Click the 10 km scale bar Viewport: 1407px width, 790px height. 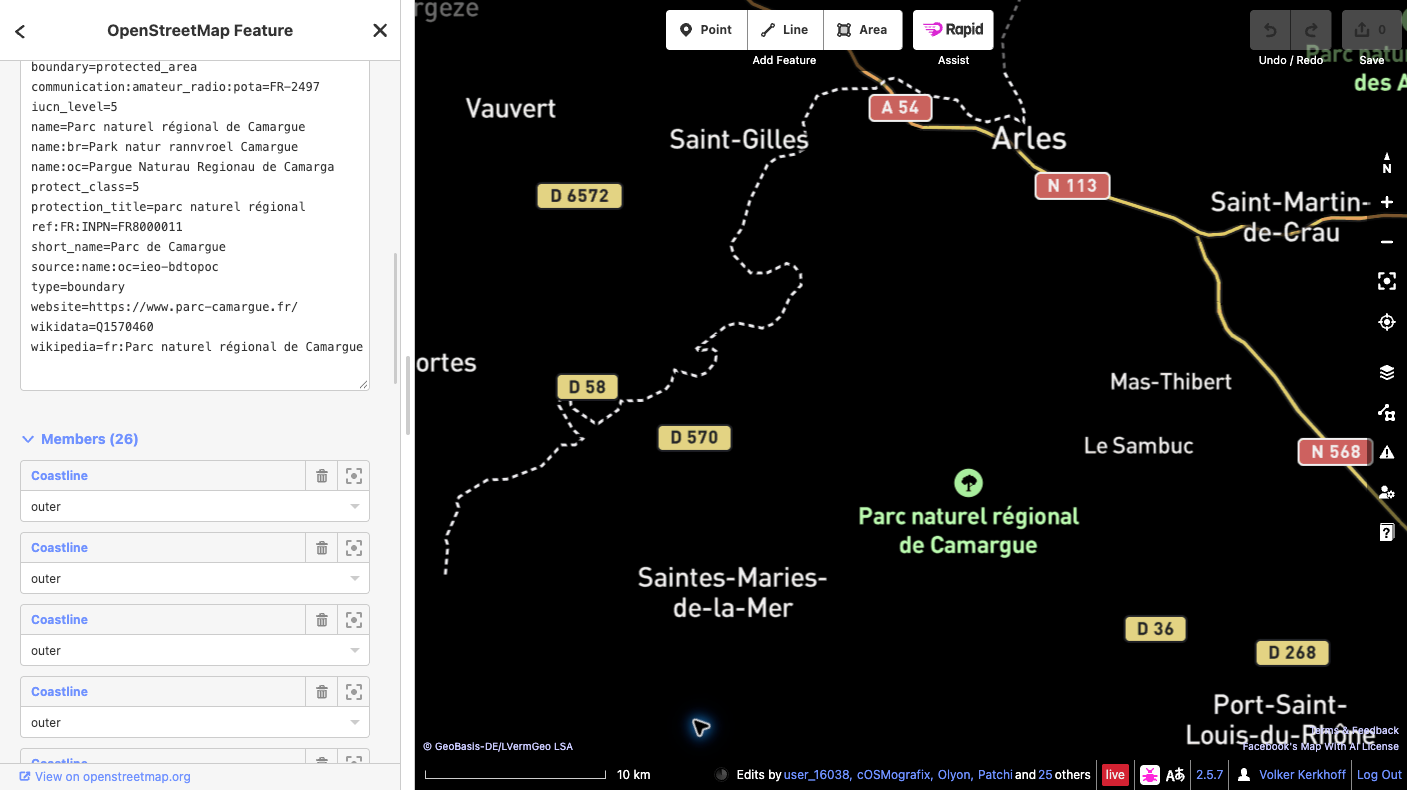pyautogui.click(x=538, y=775)
